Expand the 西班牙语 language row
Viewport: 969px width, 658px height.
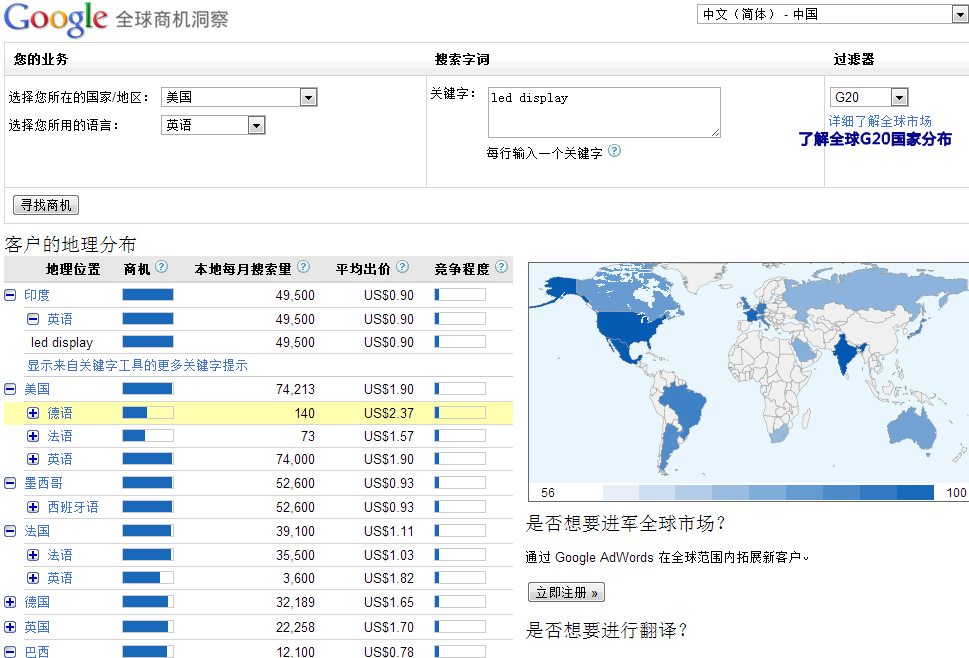(33, 507)
